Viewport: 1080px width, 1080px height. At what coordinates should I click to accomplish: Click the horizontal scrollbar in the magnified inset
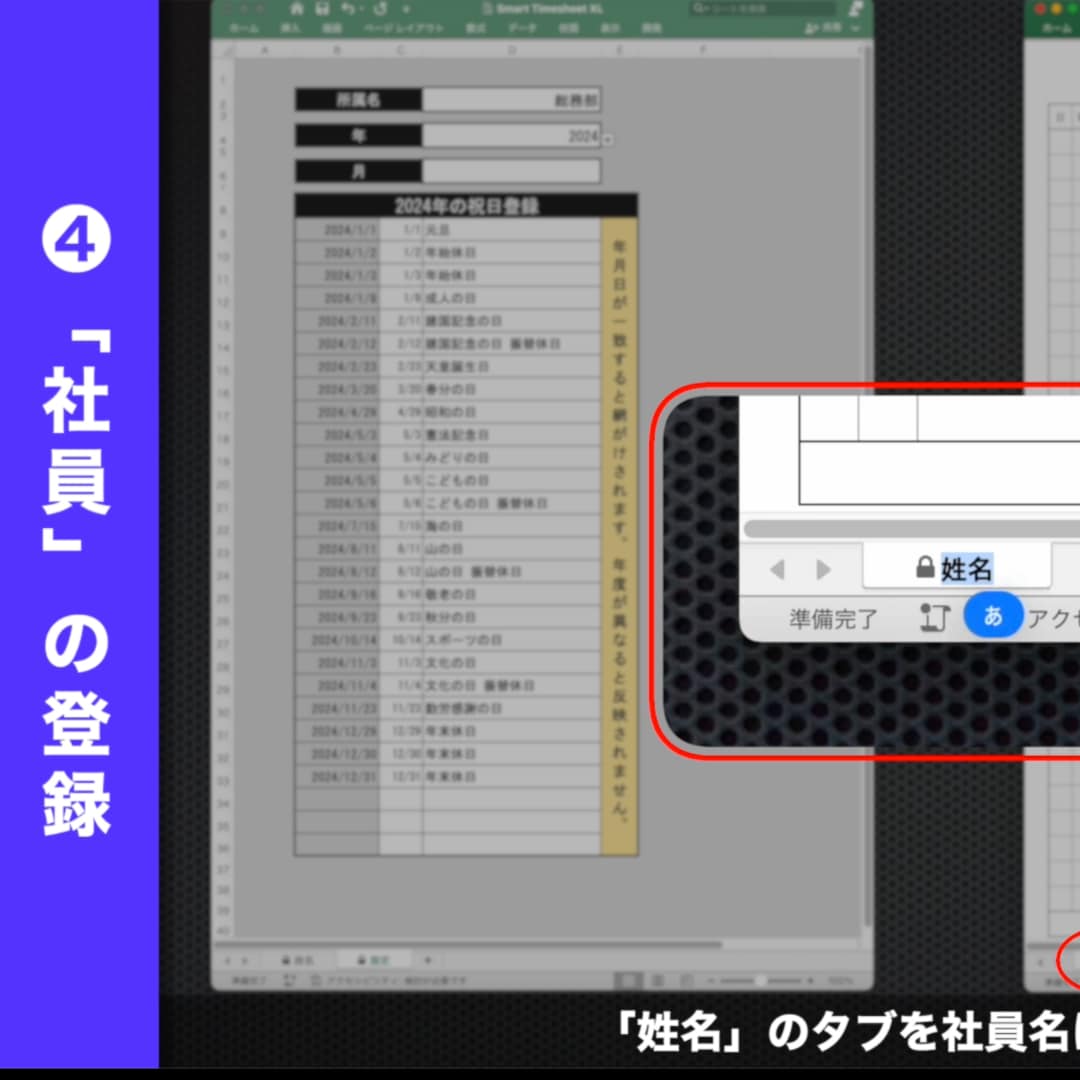[x=912, y=529]
